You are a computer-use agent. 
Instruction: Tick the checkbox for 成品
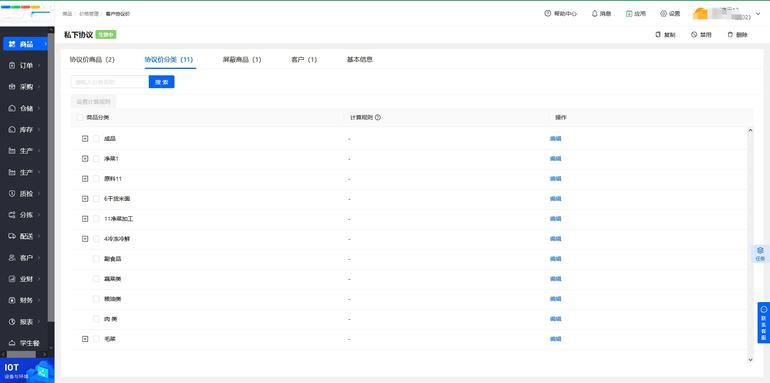pos(96,139)
